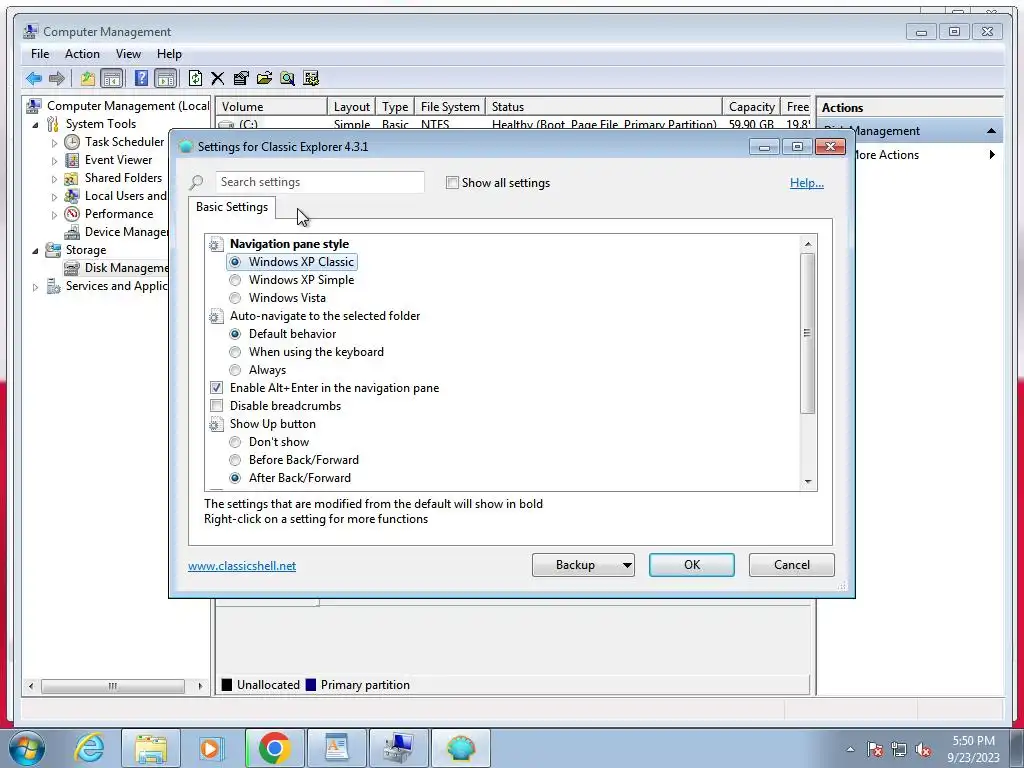Click the magnifier icon beside Search settings

pos(197,183)
